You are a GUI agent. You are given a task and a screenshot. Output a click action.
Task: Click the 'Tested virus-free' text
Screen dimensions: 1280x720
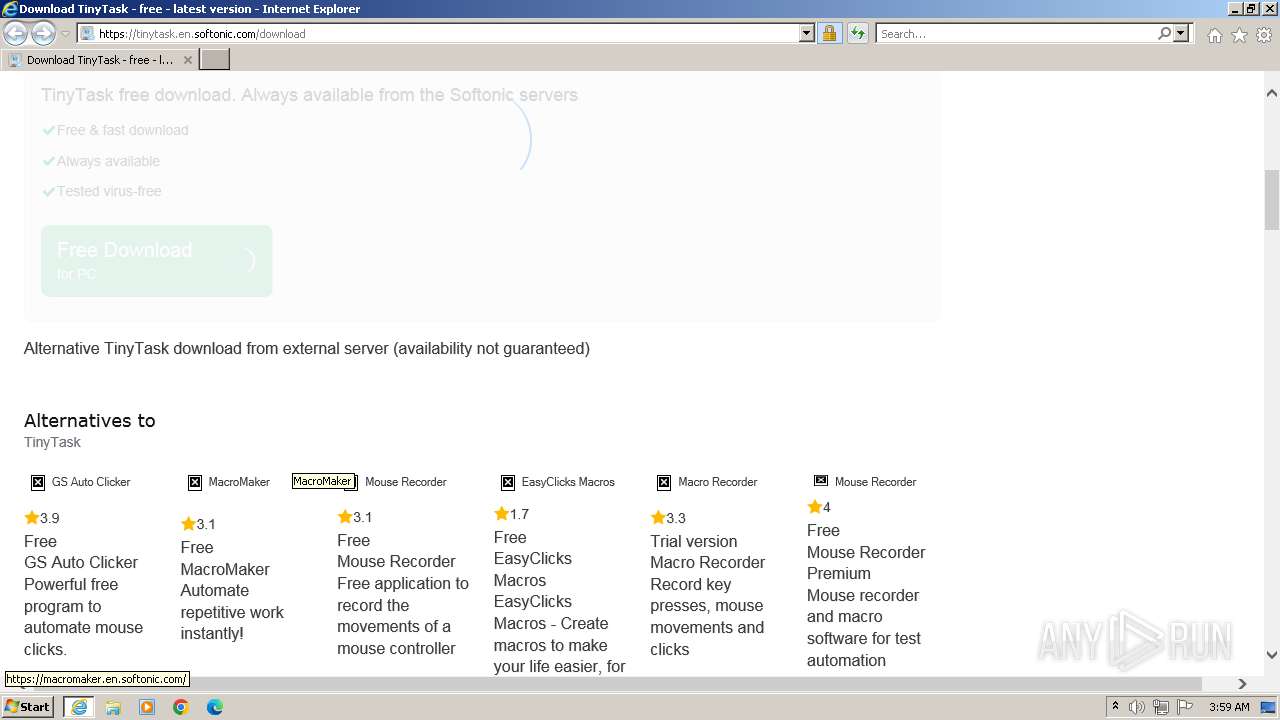coord(108,191)
